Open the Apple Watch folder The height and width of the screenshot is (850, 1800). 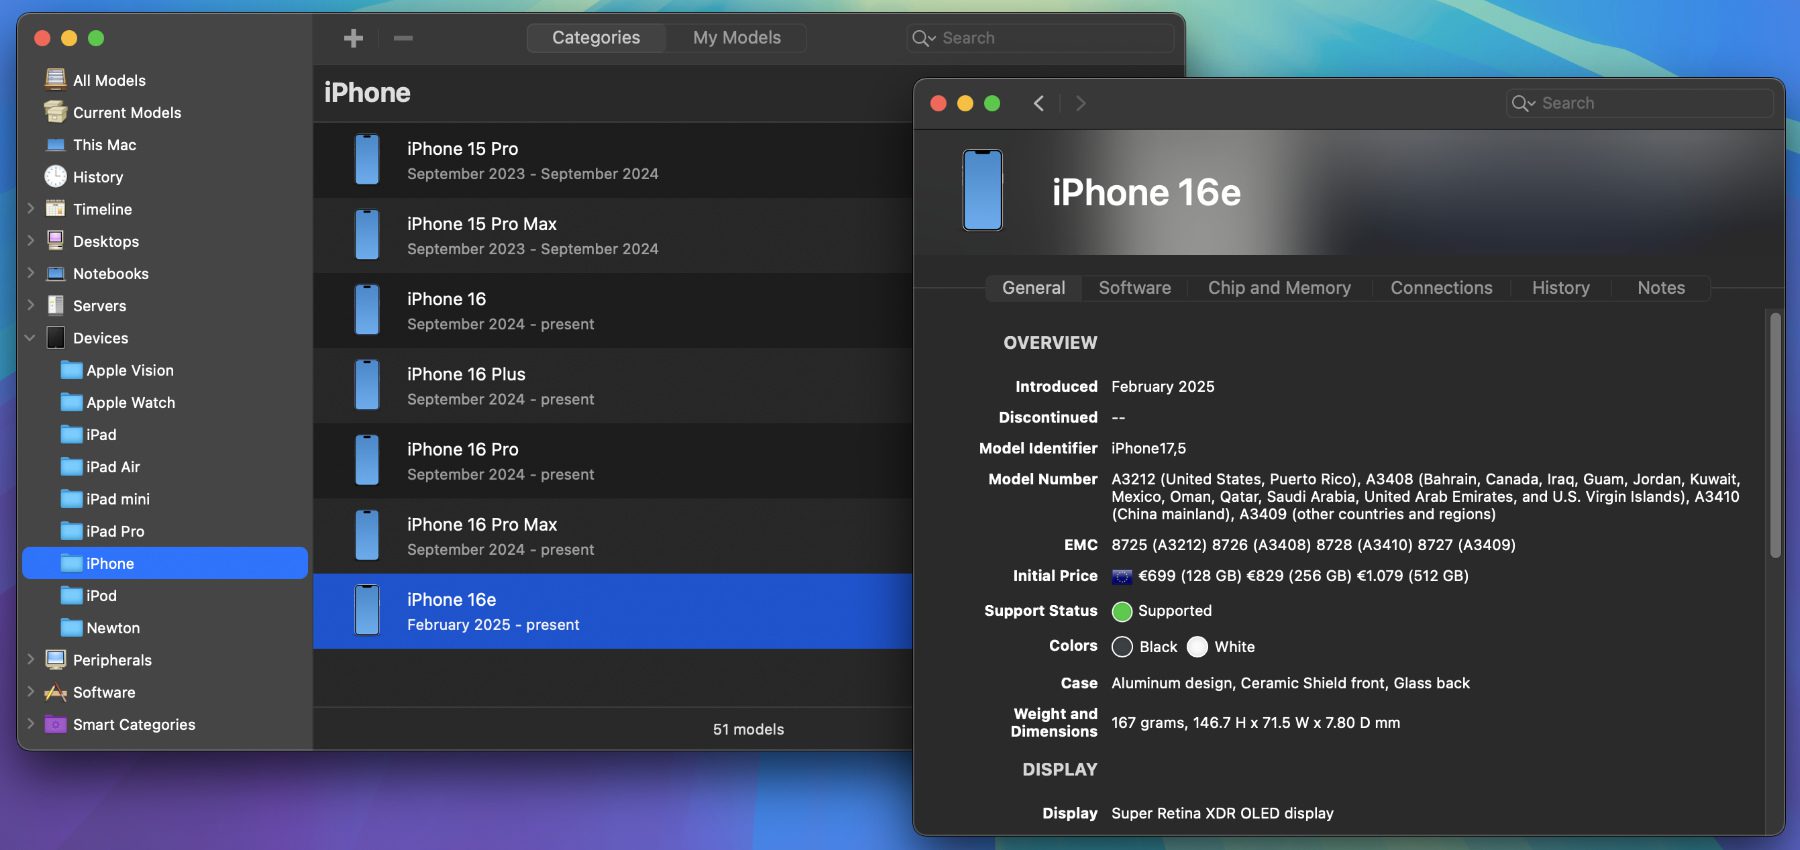130,403
